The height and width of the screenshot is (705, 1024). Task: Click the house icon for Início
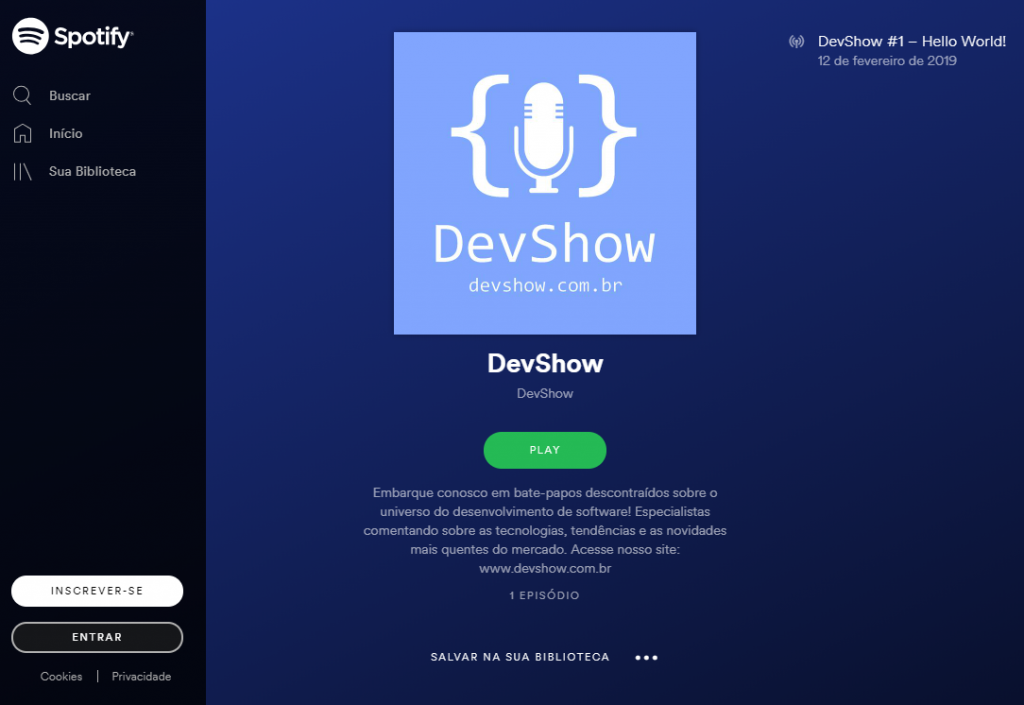click(22, 134)
